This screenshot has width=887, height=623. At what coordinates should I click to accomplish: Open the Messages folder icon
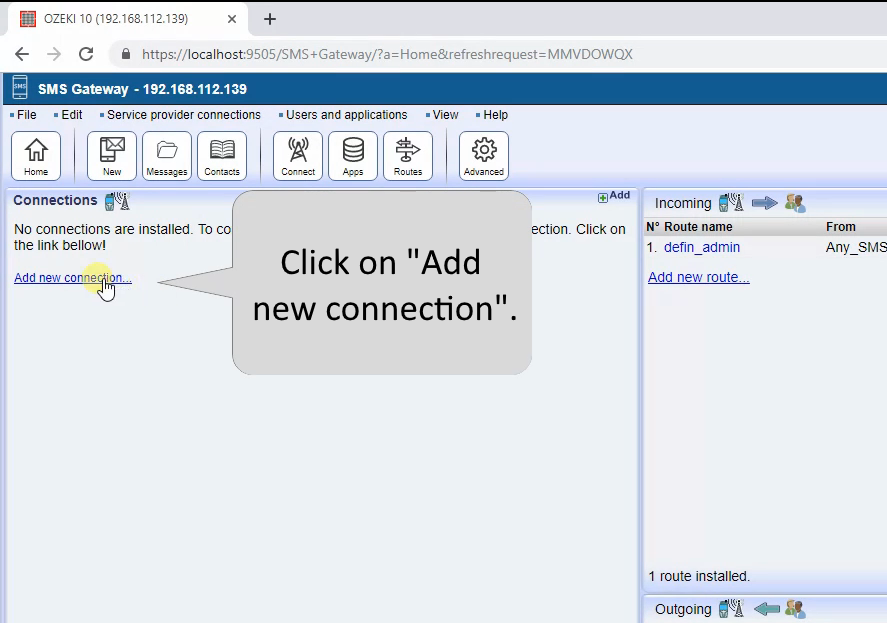click(x=167, y=156)
